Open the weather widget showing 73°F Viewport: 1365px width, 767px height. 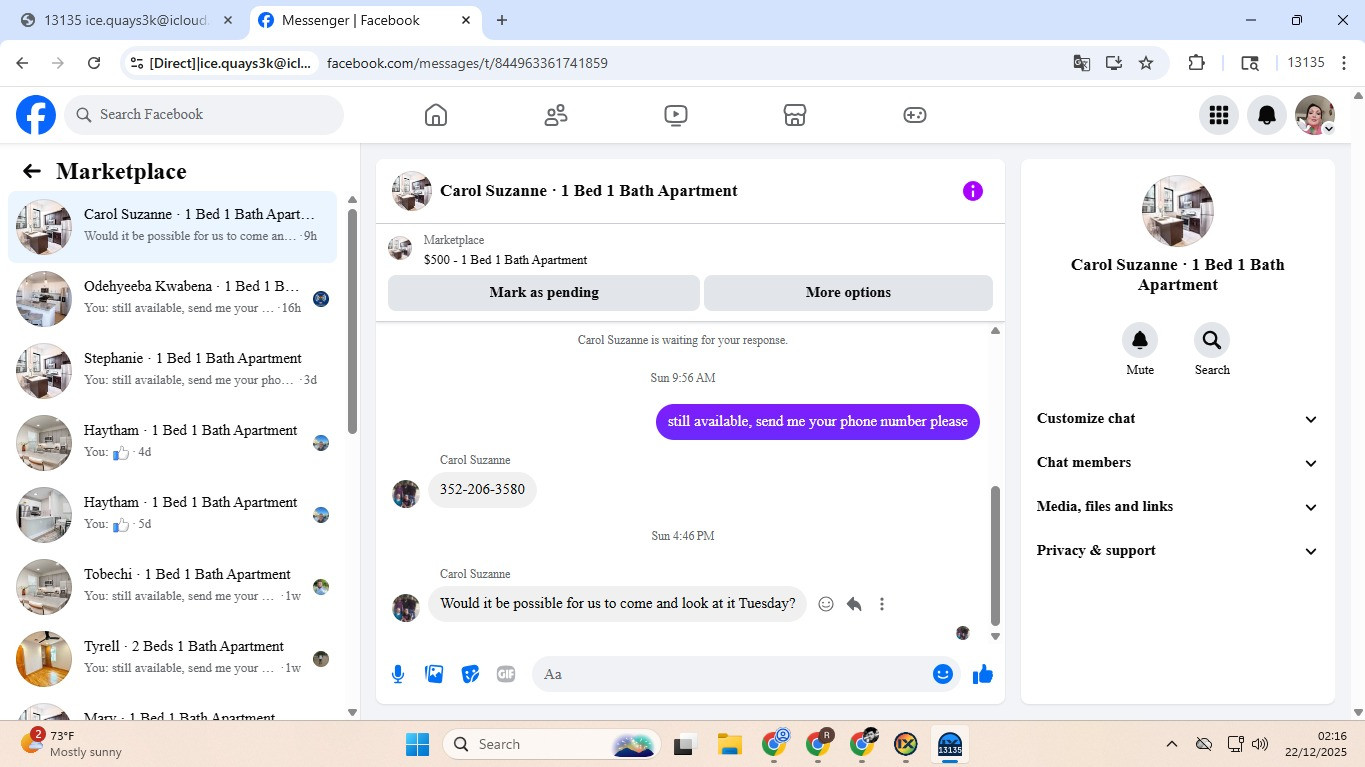(72, 743)
